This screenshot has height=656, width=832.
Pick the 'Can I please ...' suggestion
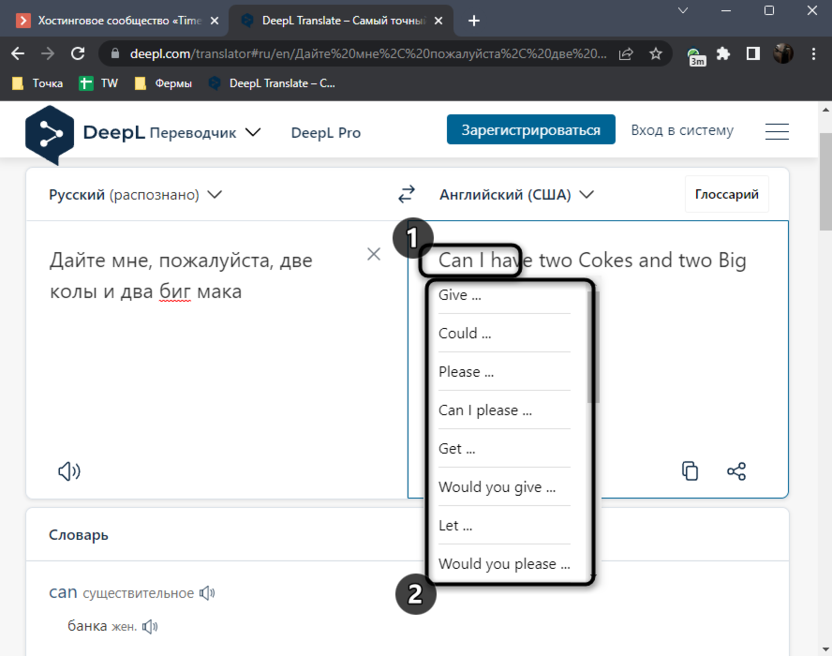tap(485, 410)
